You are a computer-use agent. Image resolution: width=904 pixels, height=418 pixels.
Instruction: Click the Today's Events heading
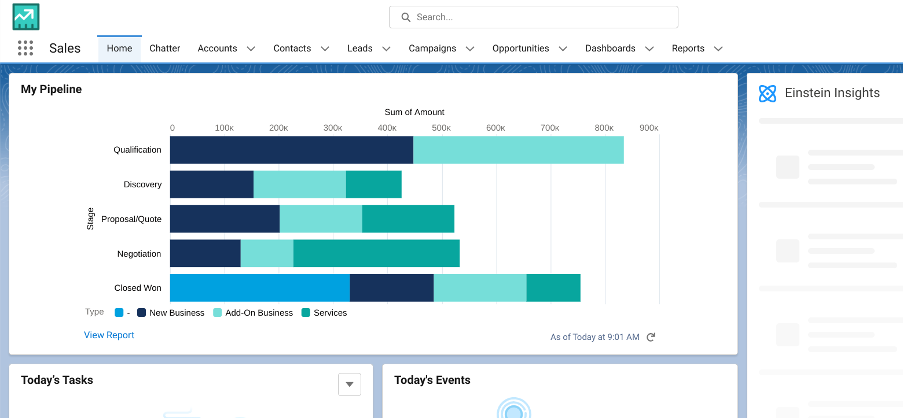[432, 380]
